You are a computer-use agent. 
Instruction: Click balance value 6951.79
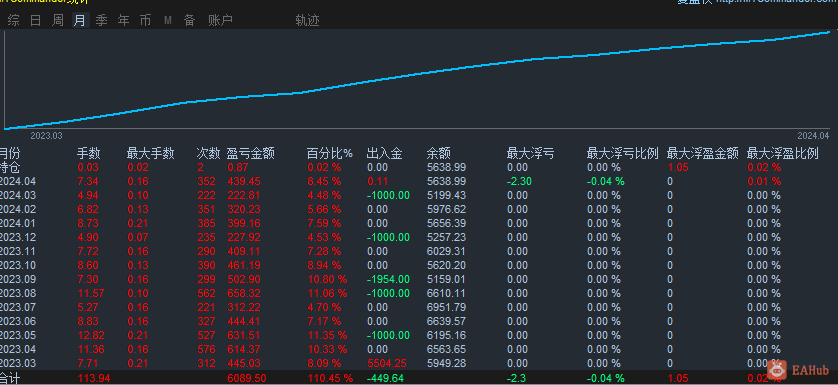click(446, 307)
